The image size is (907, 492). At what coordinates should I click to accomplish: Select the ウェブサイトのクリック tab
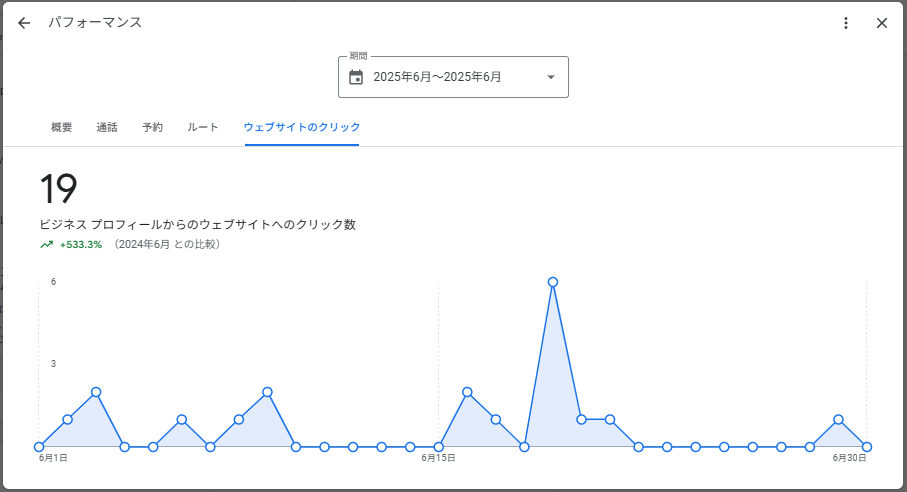click(302, 127)
